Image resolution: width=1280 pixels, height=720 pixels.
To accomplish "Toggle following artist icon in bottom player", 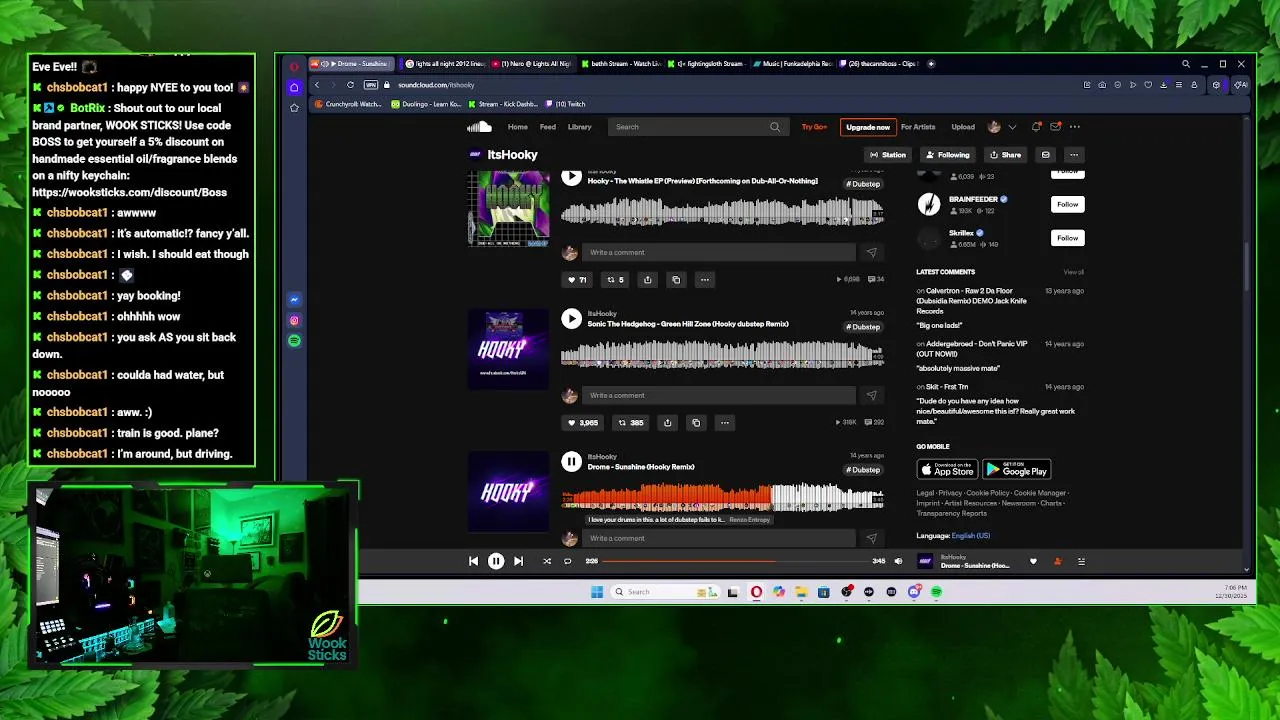I will (x=1057, y=562).
